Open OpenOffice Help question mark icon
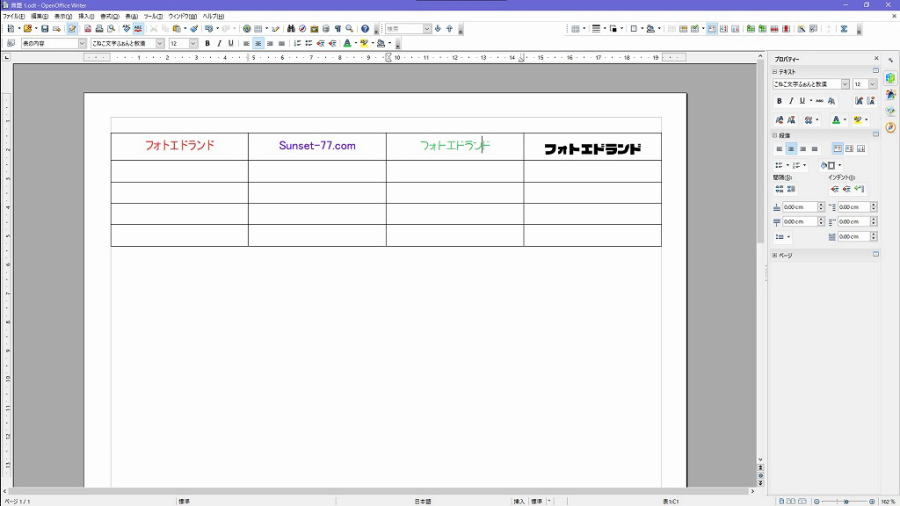Viewport: 900px width, 506px height. coord(364,29)
